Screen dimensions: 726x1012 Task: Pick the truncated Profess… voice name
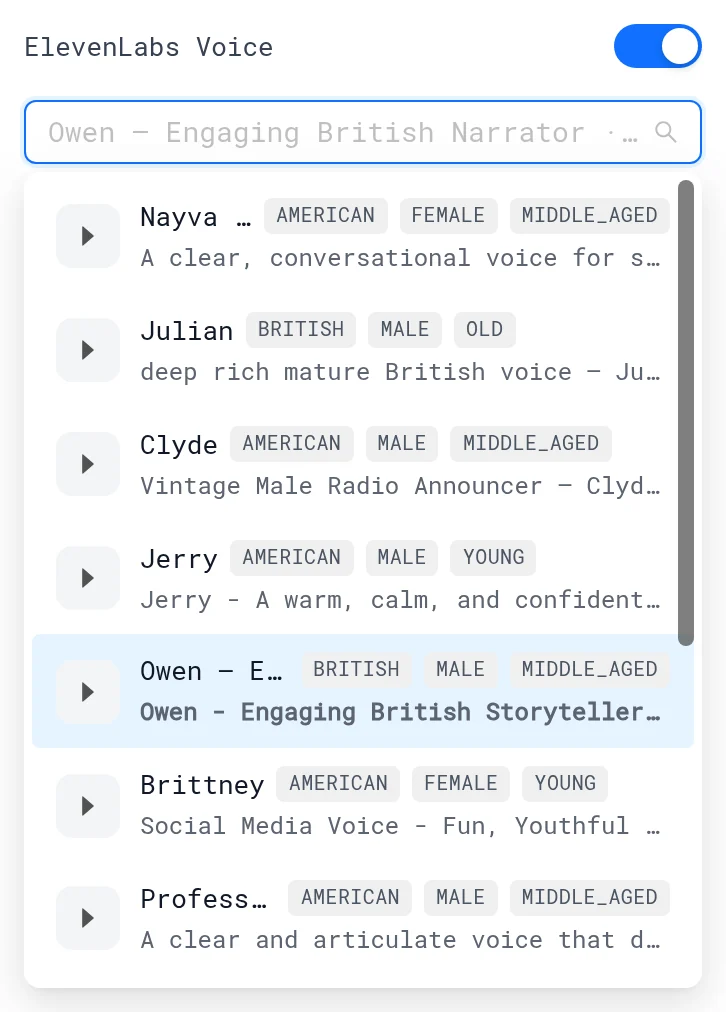tap(204, 899)
